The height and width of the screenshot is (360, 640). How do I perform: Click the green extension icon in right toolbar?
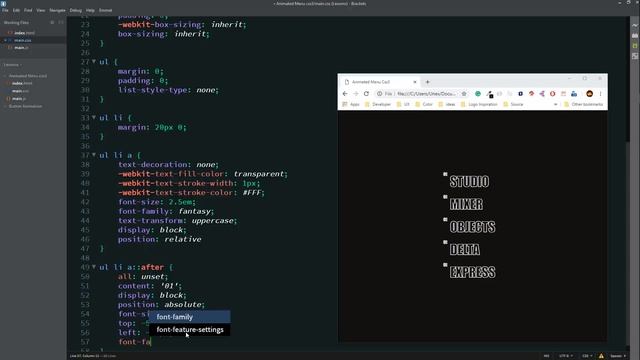[635, 46]
